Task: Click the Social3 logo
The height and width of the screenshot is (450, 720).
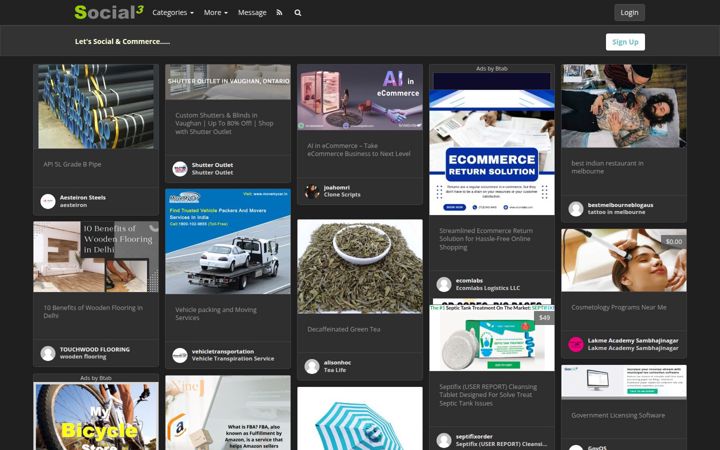Action: pos(109,12)
